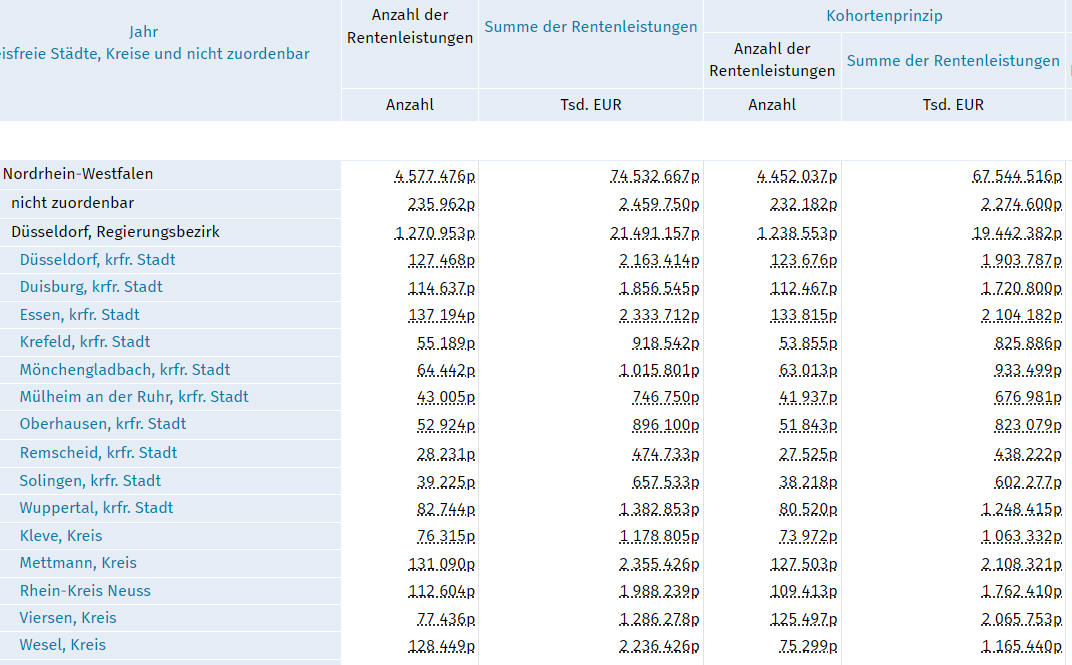Click value 67.544.516p in Nordrhein-Westfalen row

[1017, 176]
